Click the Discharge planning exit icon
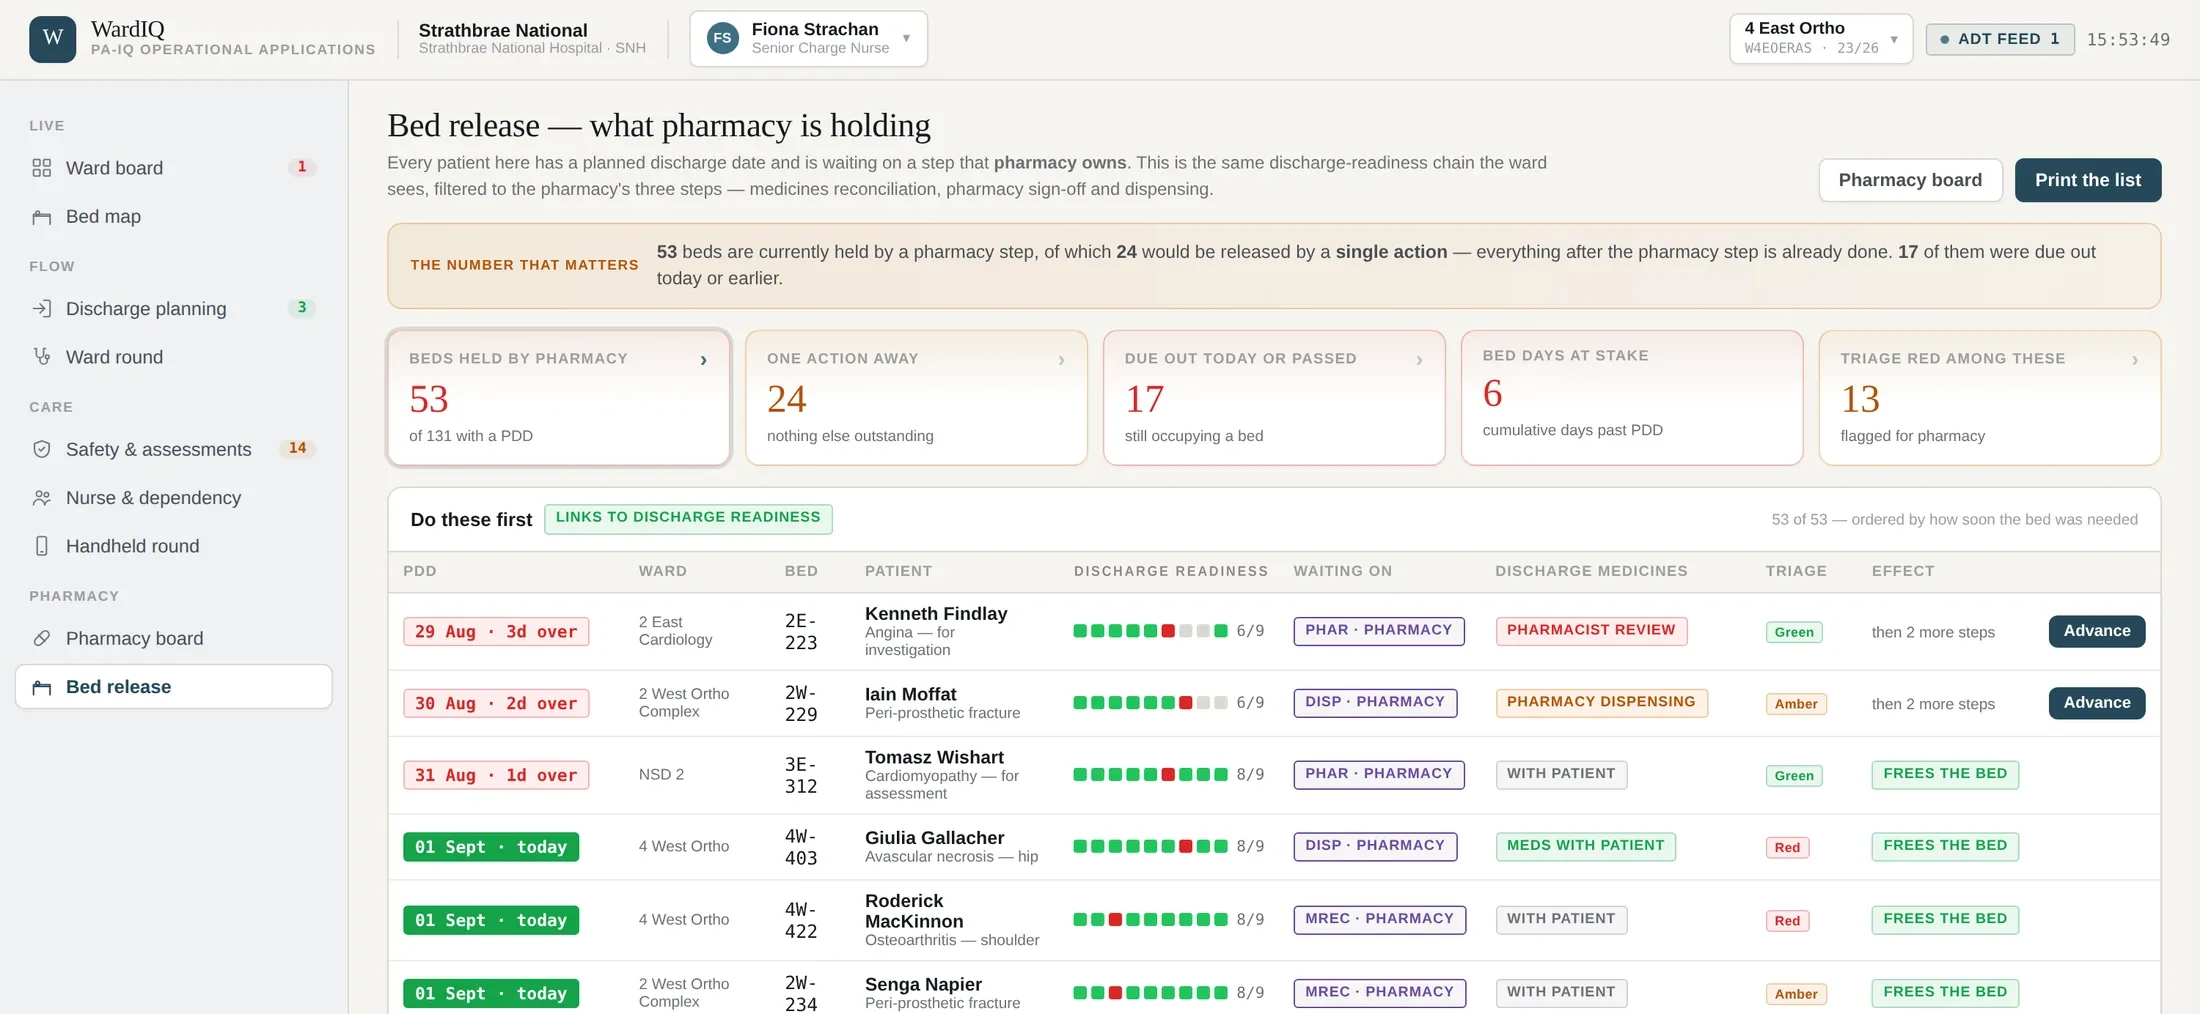The height and width of the screenshot is (1014, 2200). [x=41, y=309]
